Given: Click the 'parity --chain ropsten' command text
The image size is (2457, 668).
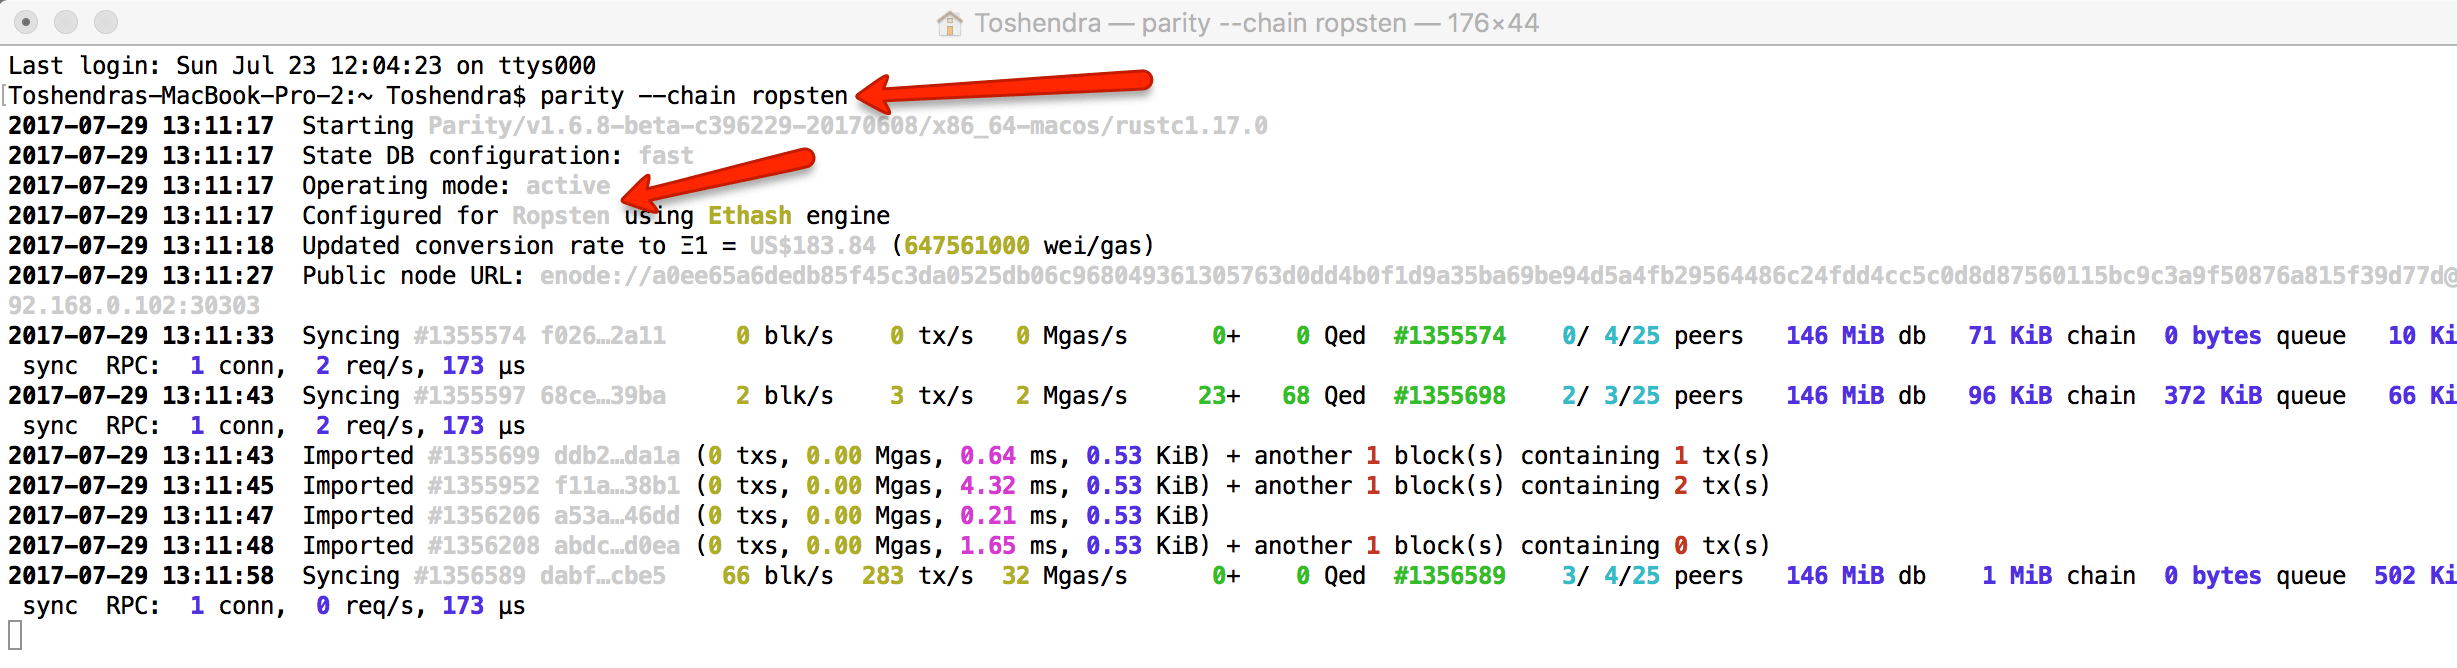Looking at the screenshot, I should click(x=694, y=96).
